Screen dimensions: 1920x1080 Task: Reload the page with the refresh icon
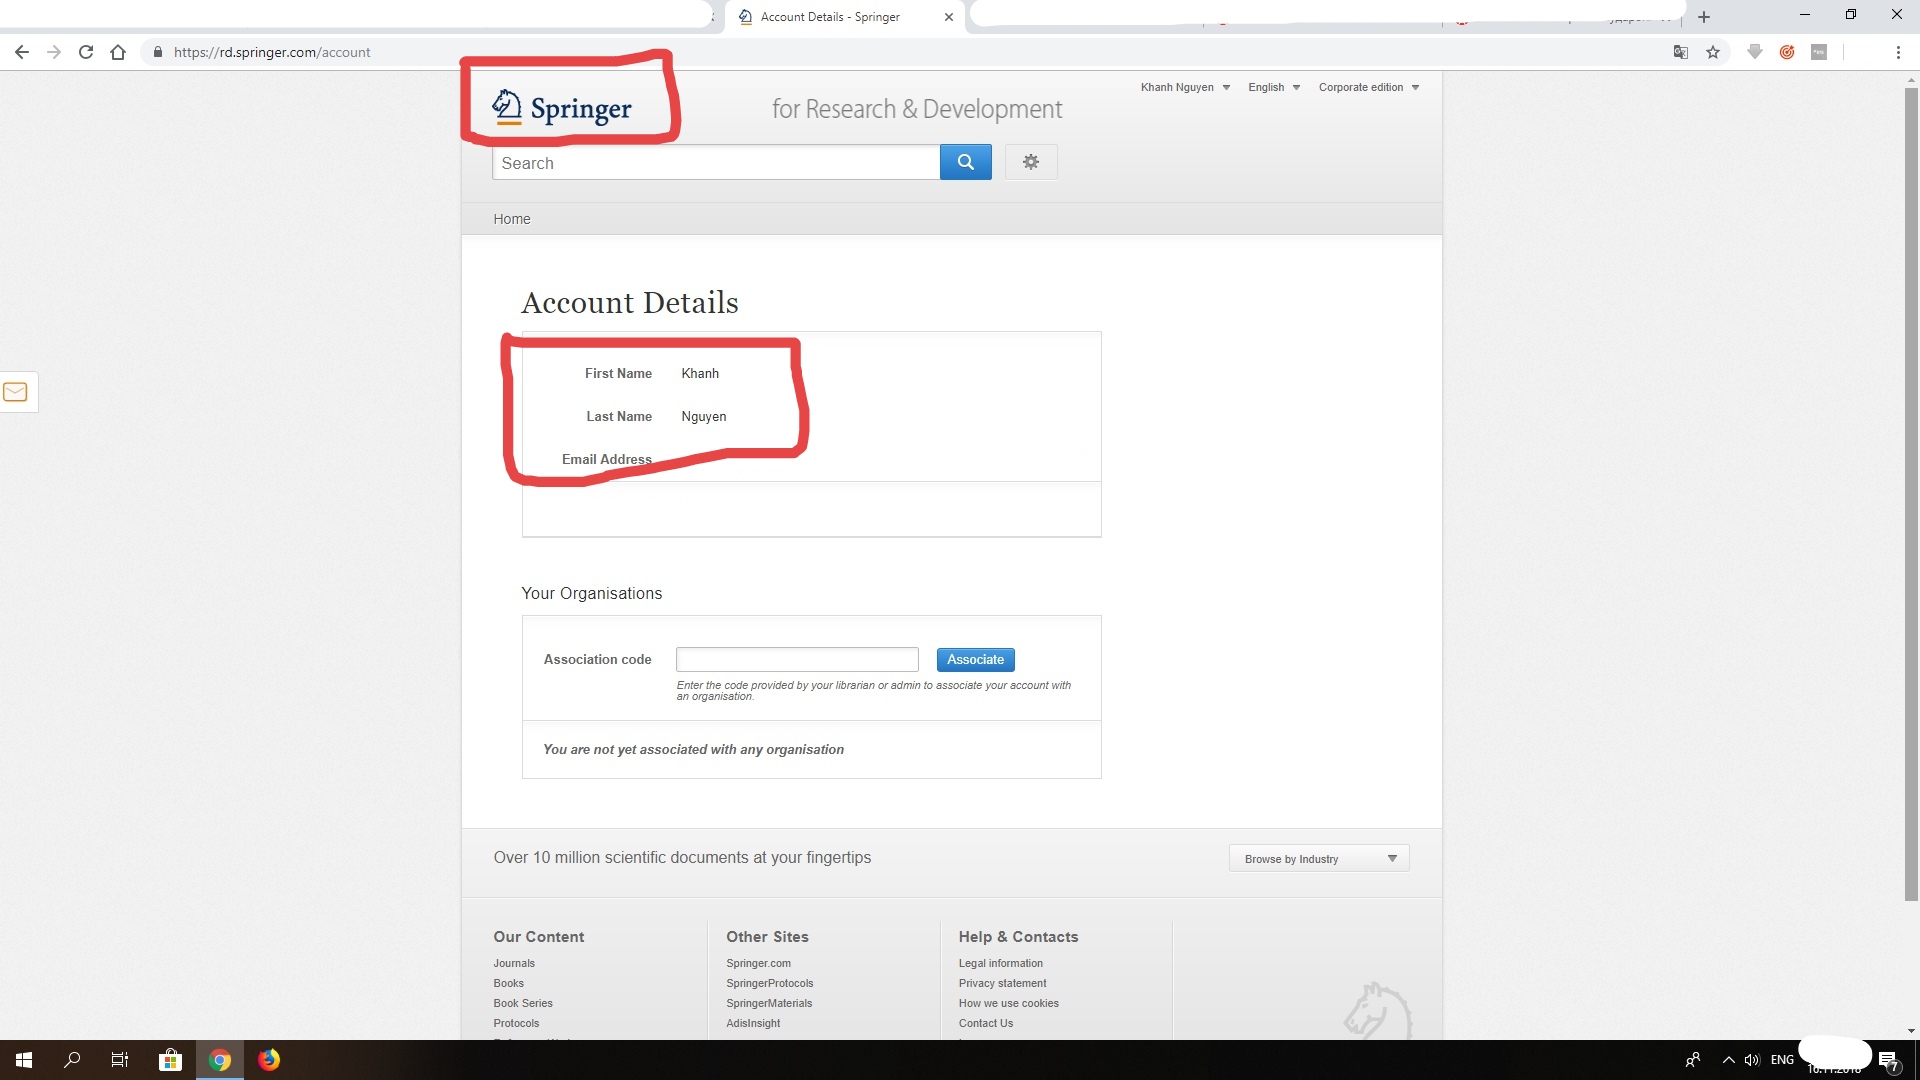(86, 52)
